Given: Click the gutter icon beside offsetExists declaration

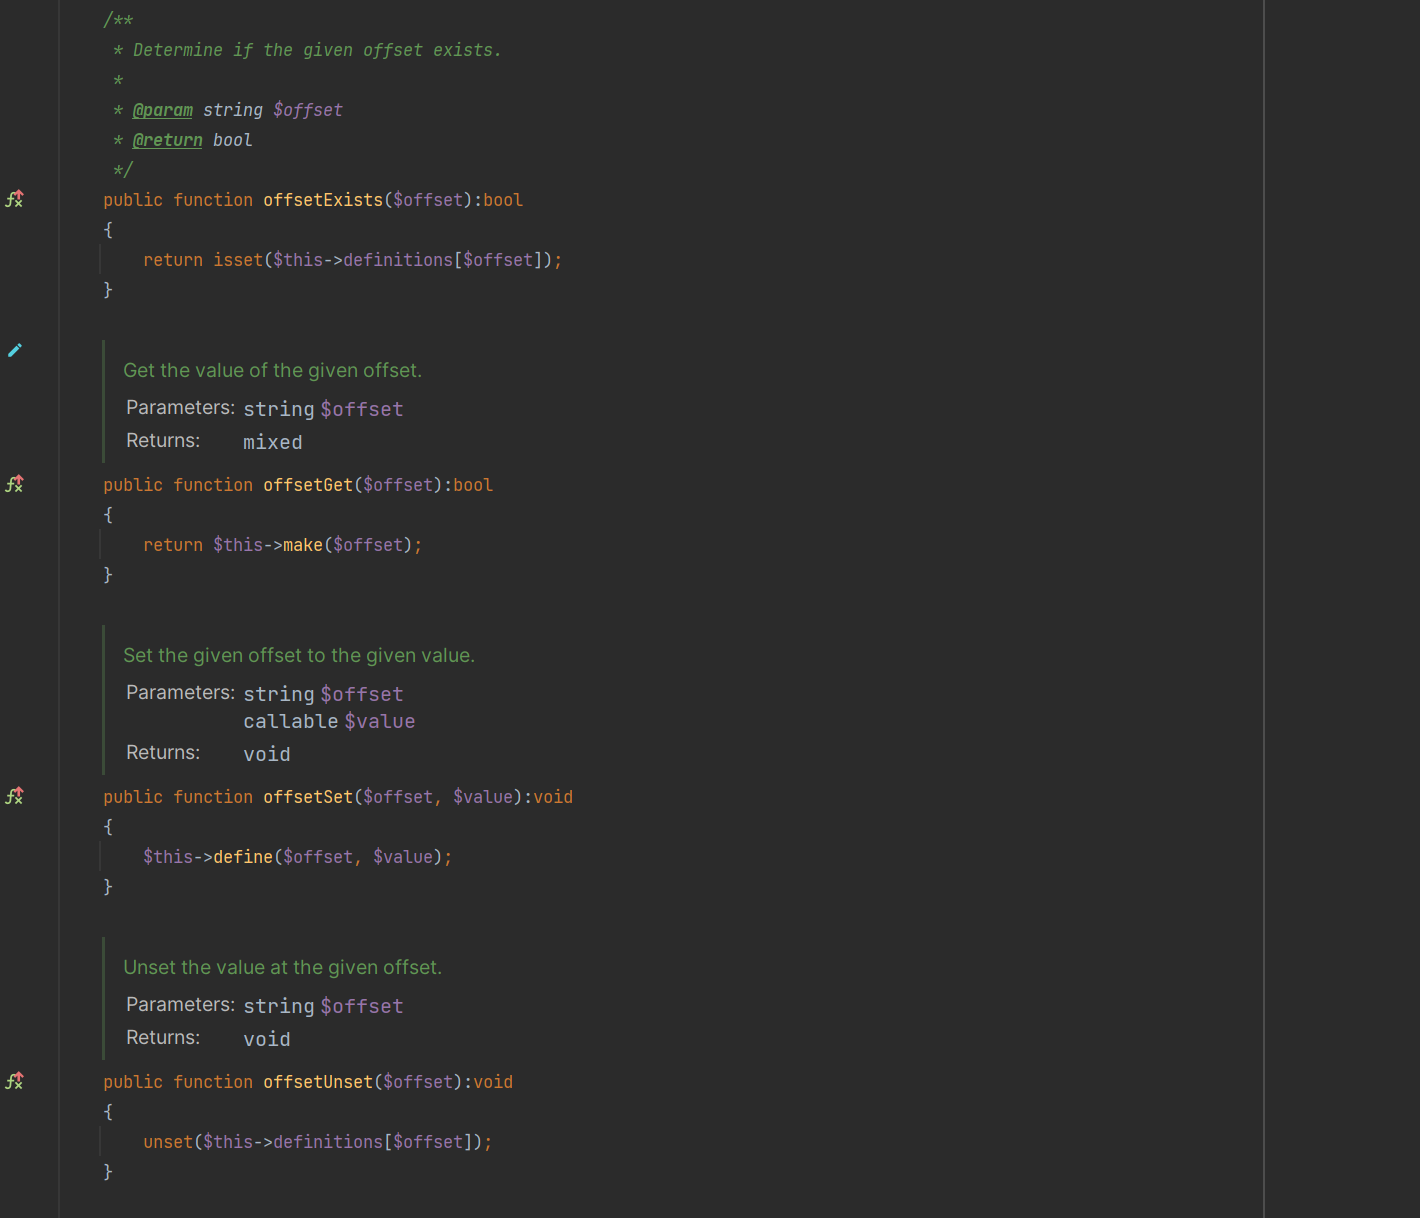Looking at the screenshot, I should [x=14, y=199].
